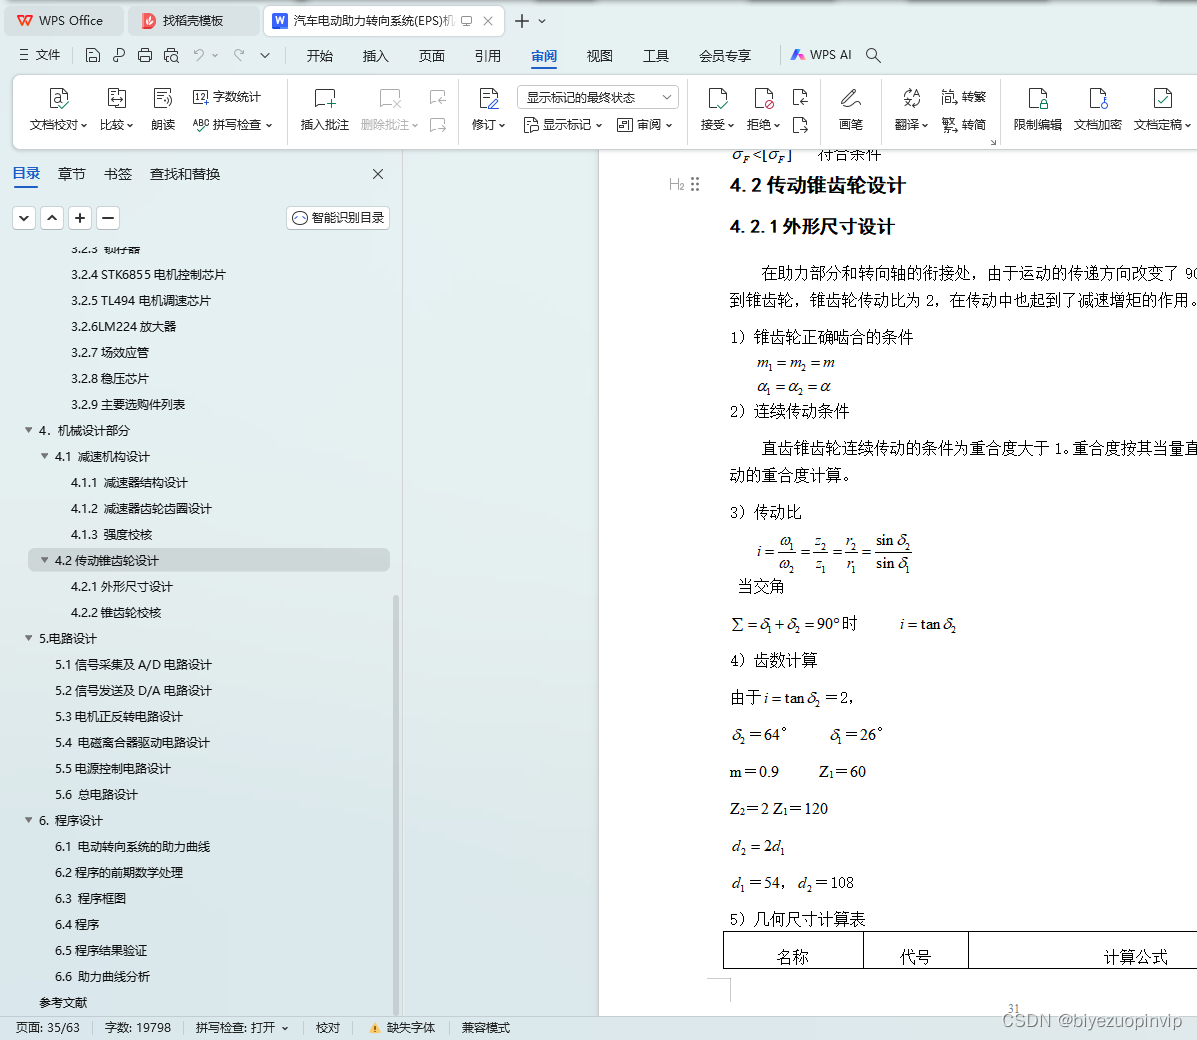Switch to 章节 navigation tab

tap(72, 174)
